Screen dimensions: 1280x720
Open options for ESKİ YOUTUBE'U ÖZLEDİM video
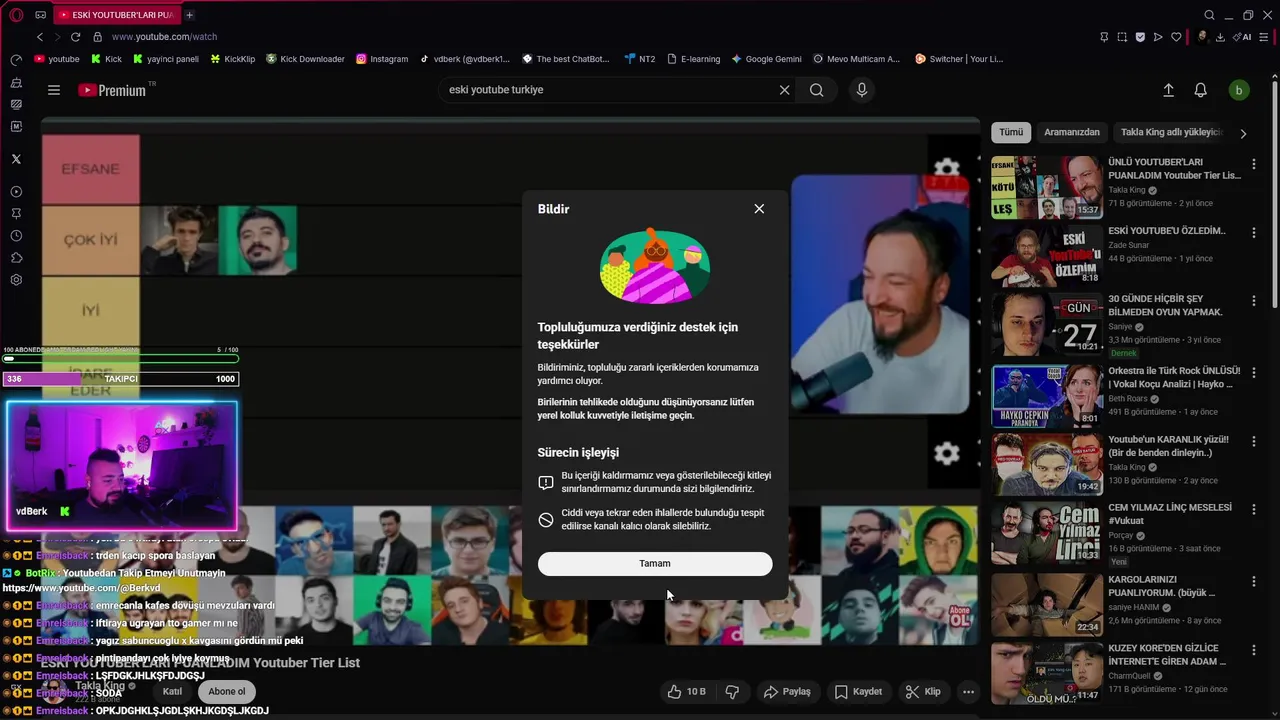click(x=1254, y=232)
